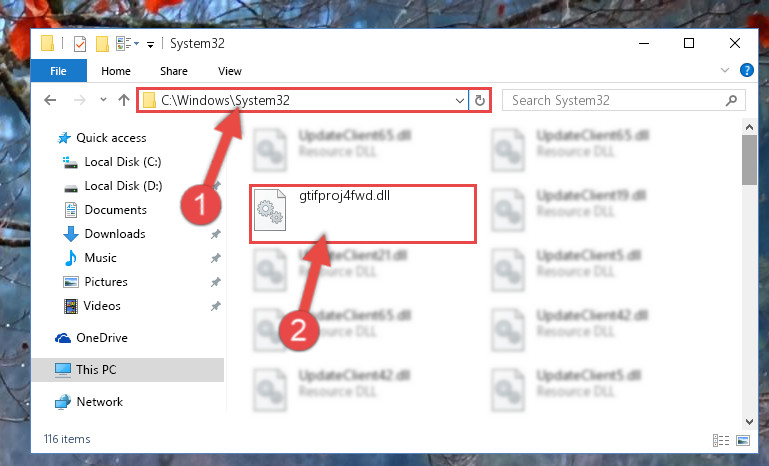This screenshot has width=769, height=466.
Task: Click the search magnifier icon
Action: coord(731,101)
